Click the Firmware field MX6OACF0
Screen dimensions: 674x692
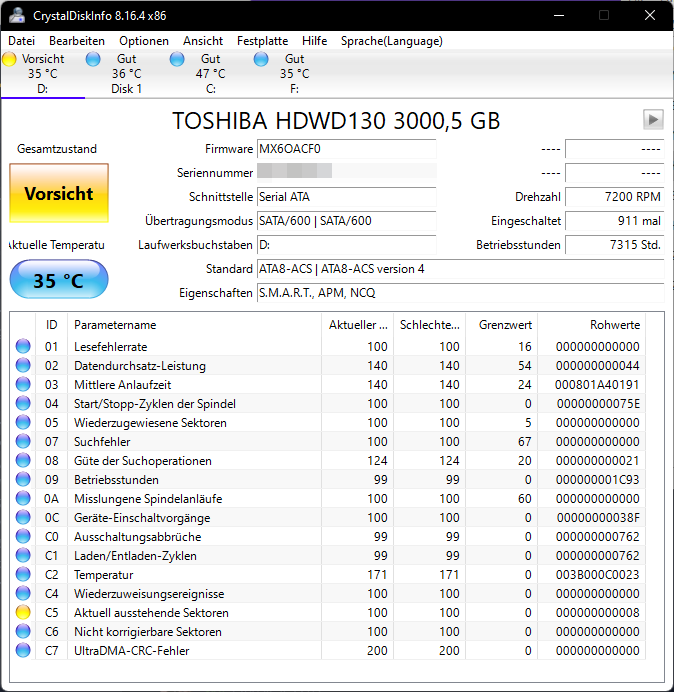[x=346, y=149]
